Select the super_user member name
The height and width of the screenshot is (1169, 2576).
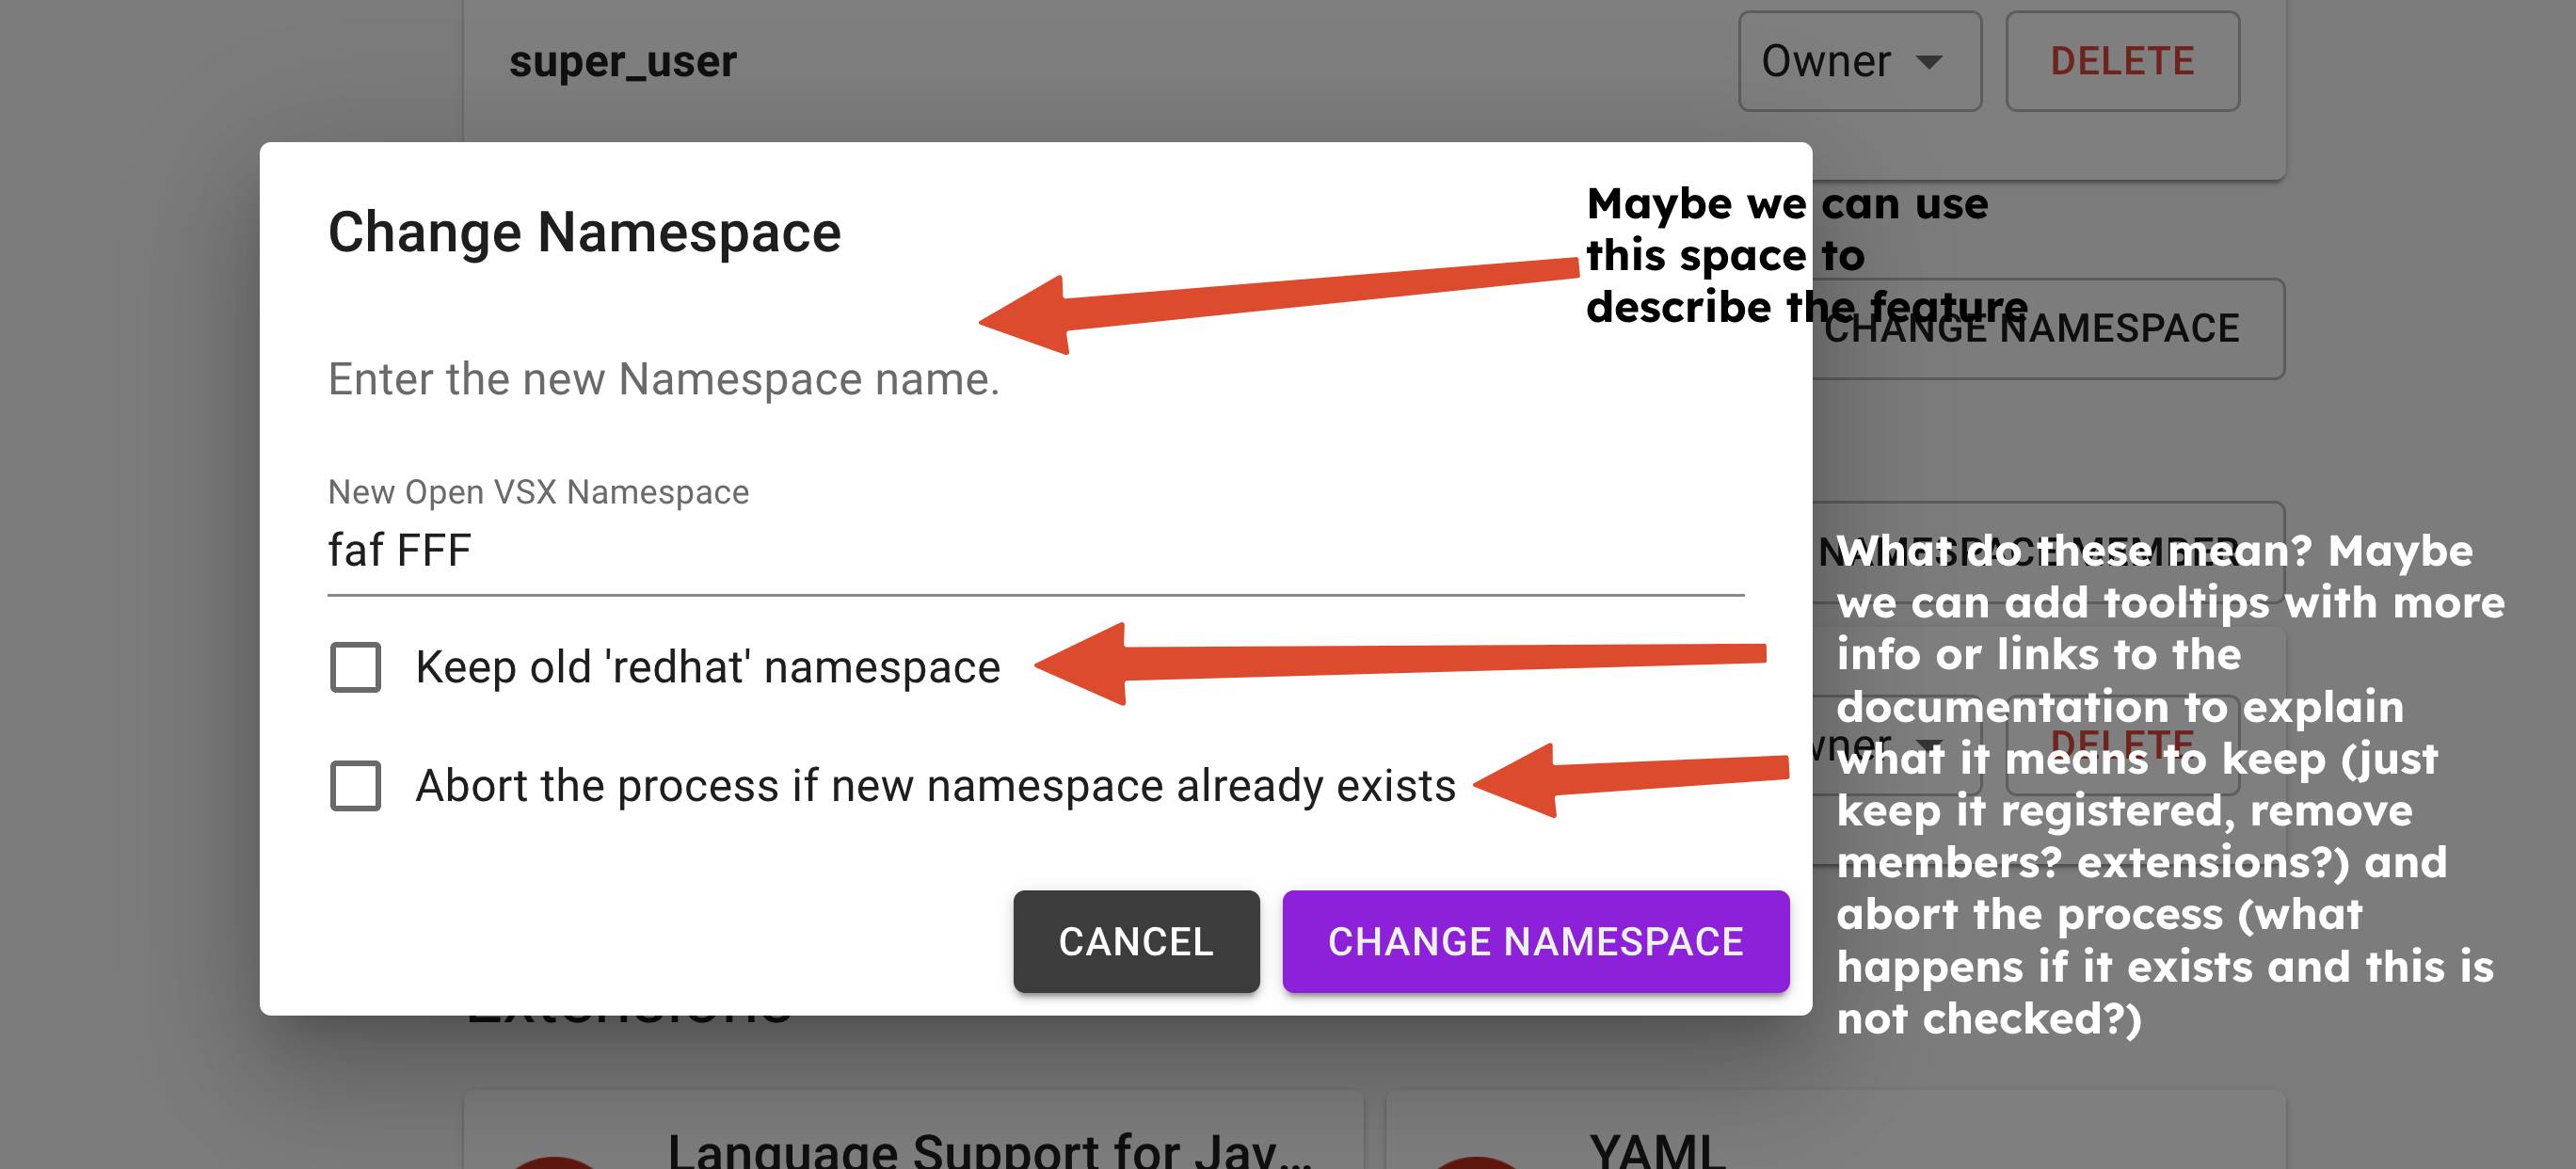coord(622,61)
